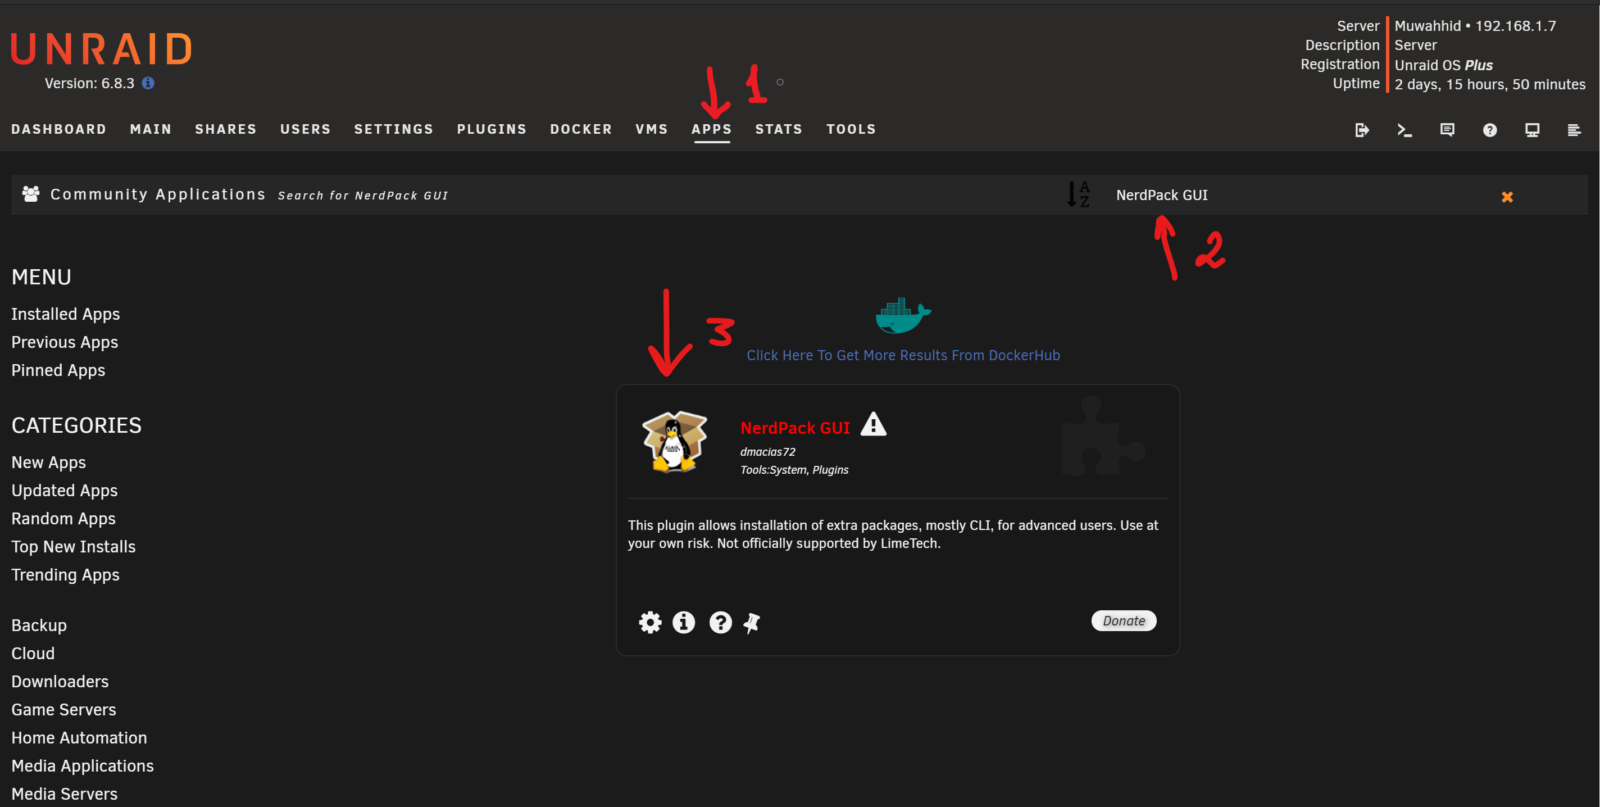Open the Settings tab
Viewport: 1600px width, 807px height.
tap(394, 129)
